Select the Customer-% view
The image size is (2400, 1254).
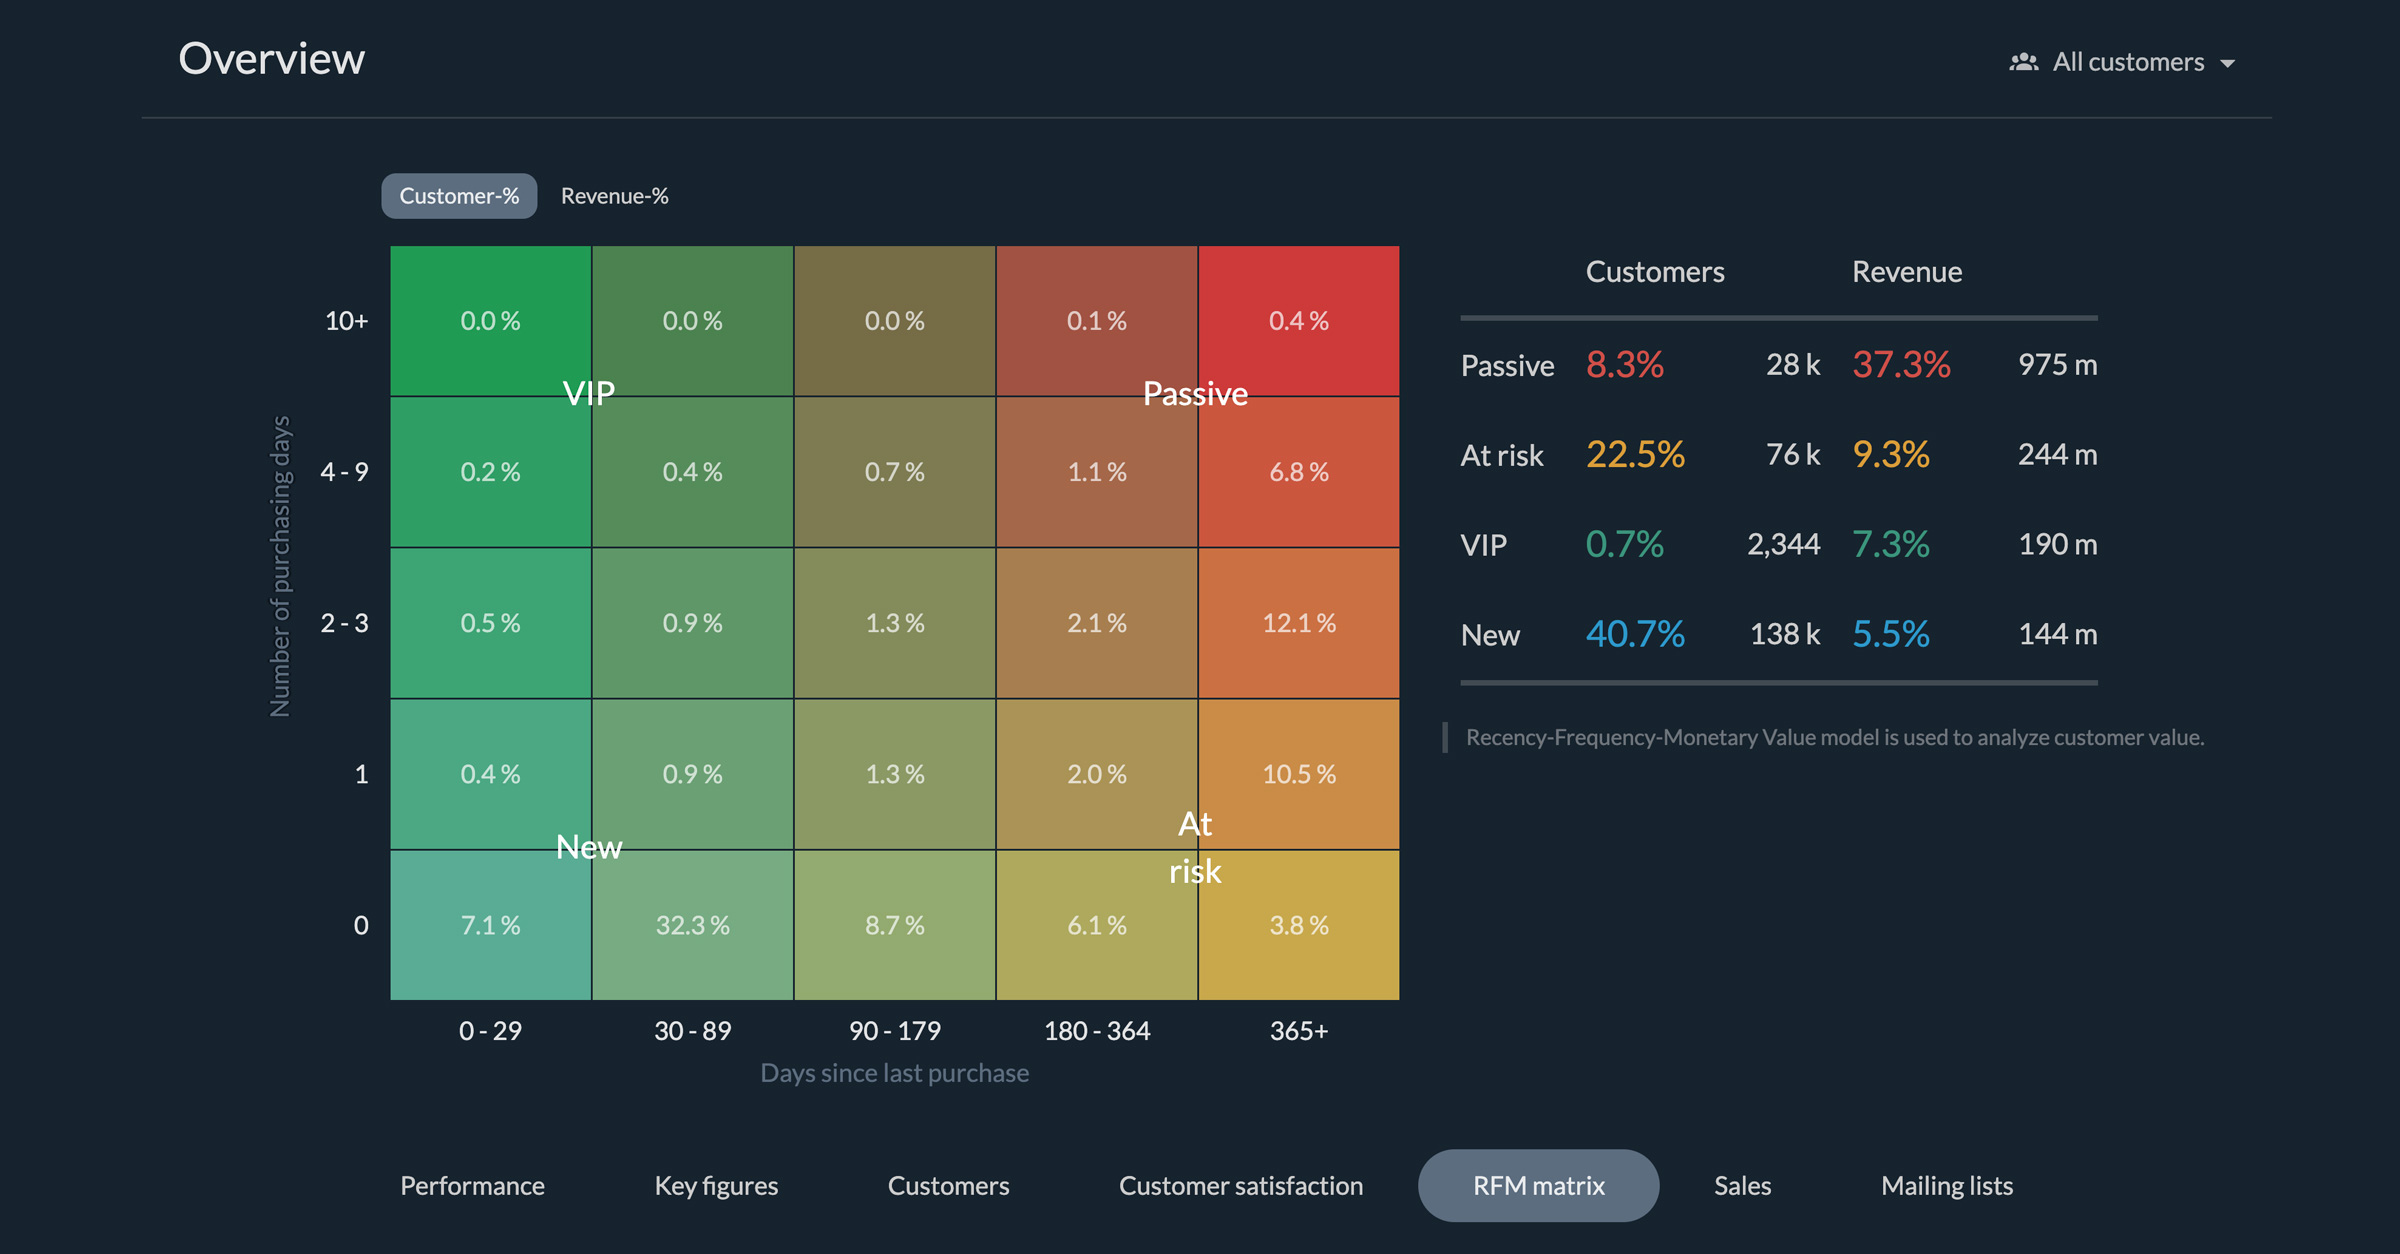click(x=458, y=196)
